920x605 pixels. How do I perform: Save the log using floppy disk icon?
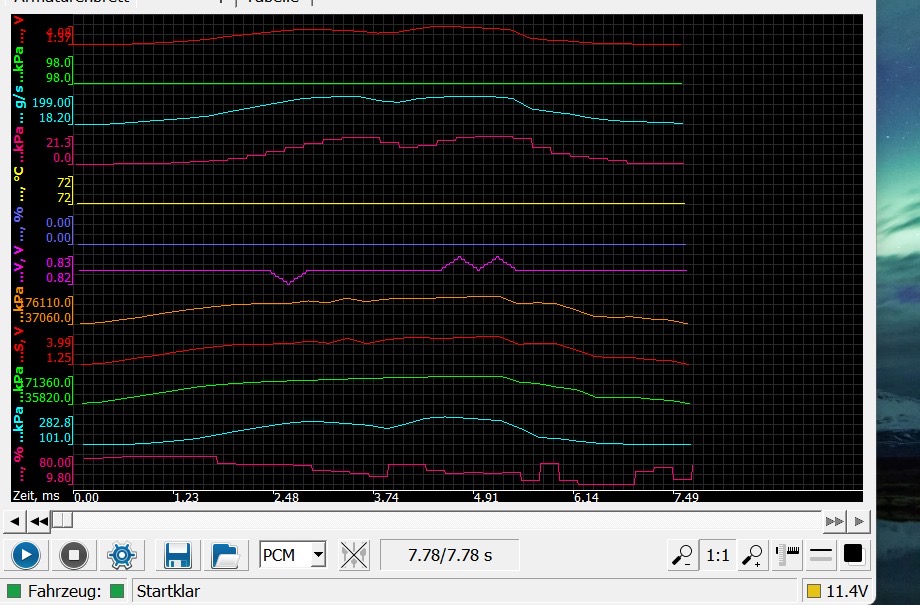coord(178,555)
